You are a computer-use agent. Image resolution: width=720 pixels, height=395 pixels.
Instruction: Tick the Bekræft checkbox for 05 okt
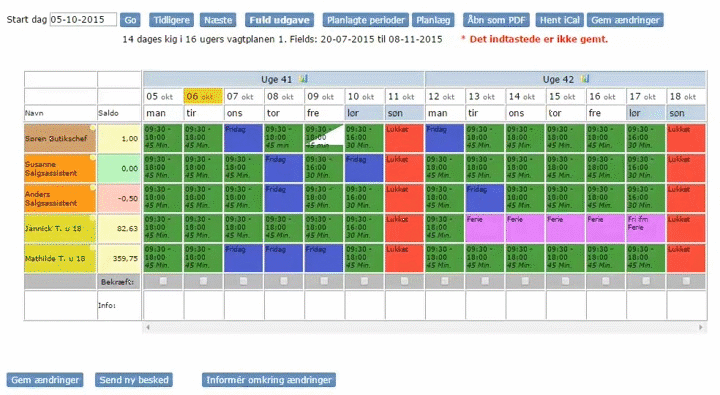[163, 281]
